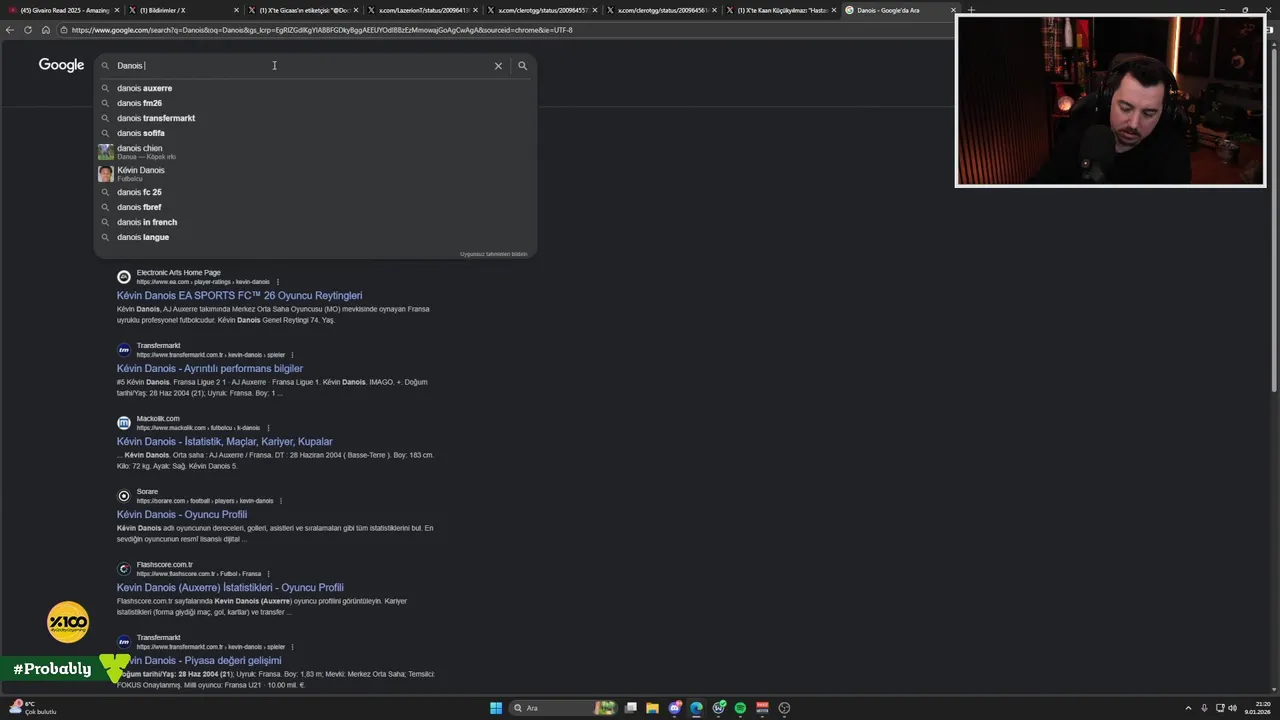Open Spotify from the taskbar

(741, 708)
